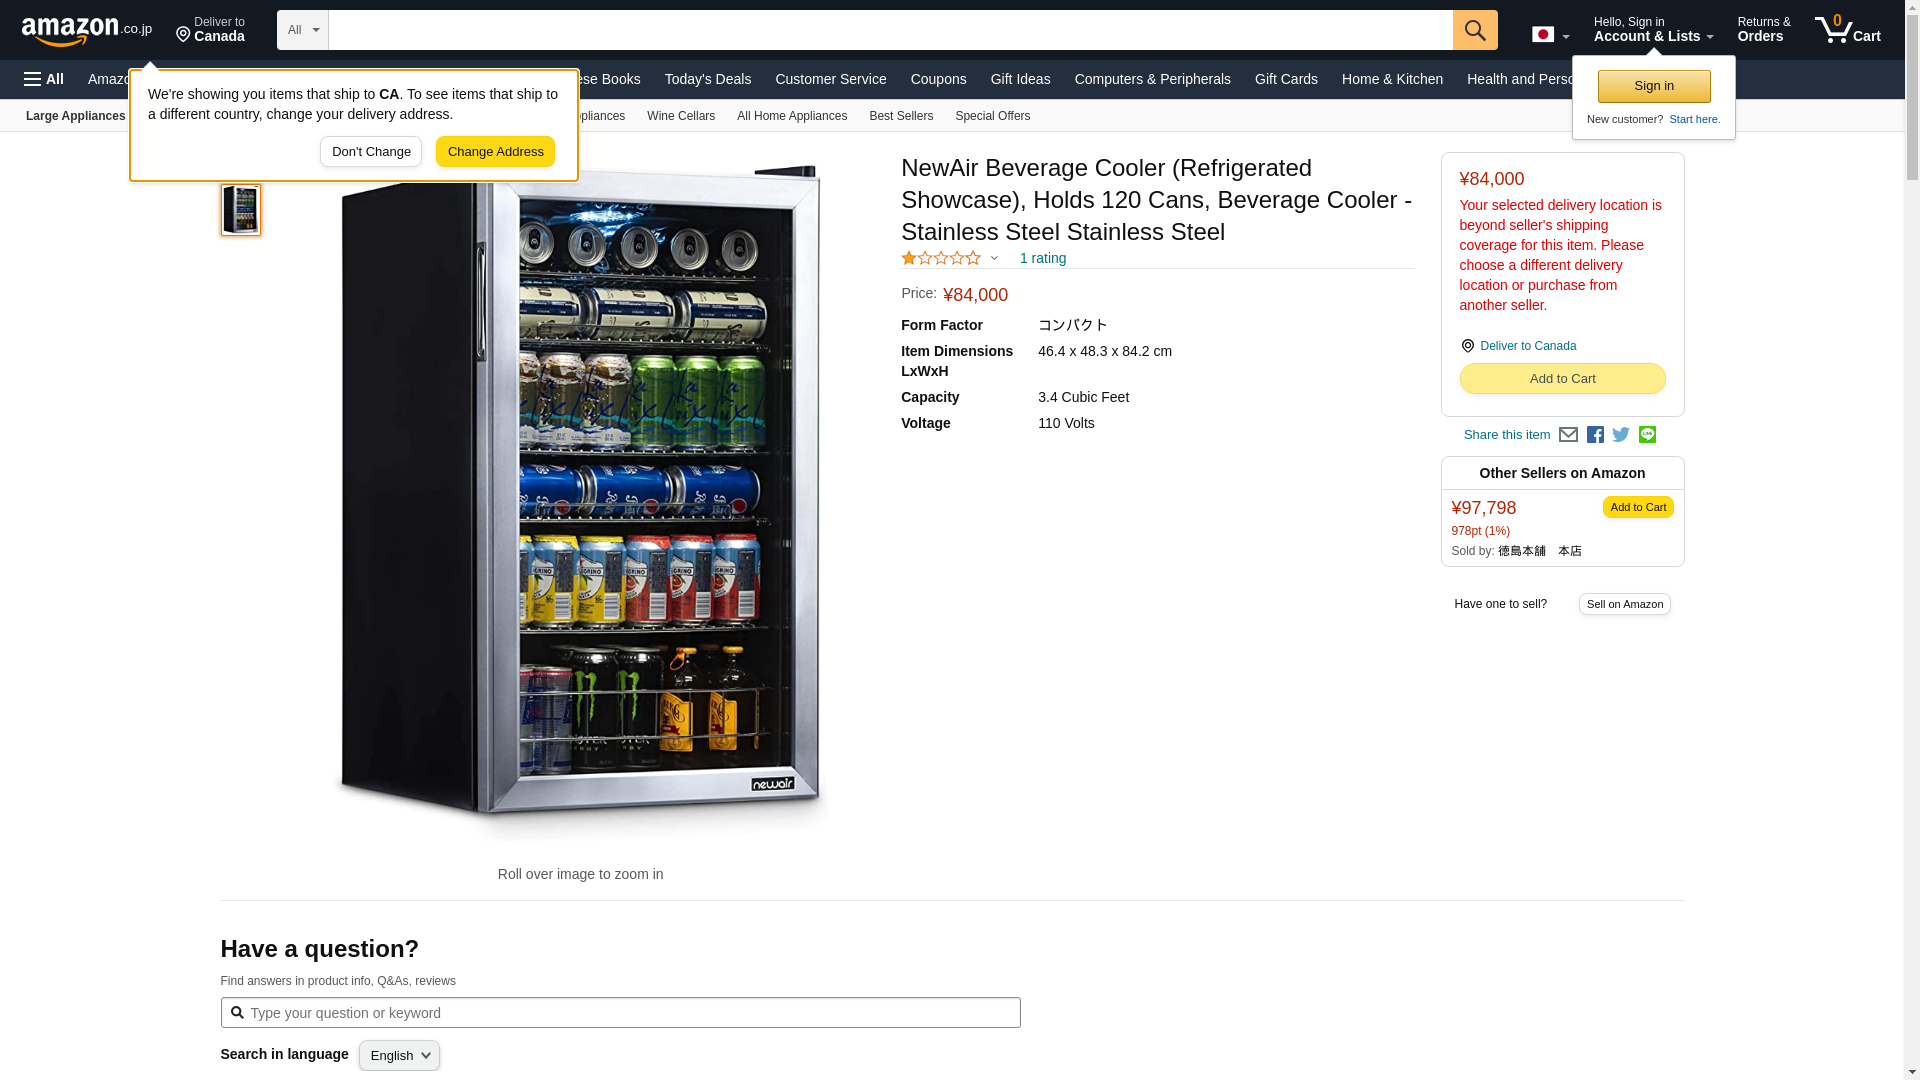Share this item on Facebook

pos(1595,435)
